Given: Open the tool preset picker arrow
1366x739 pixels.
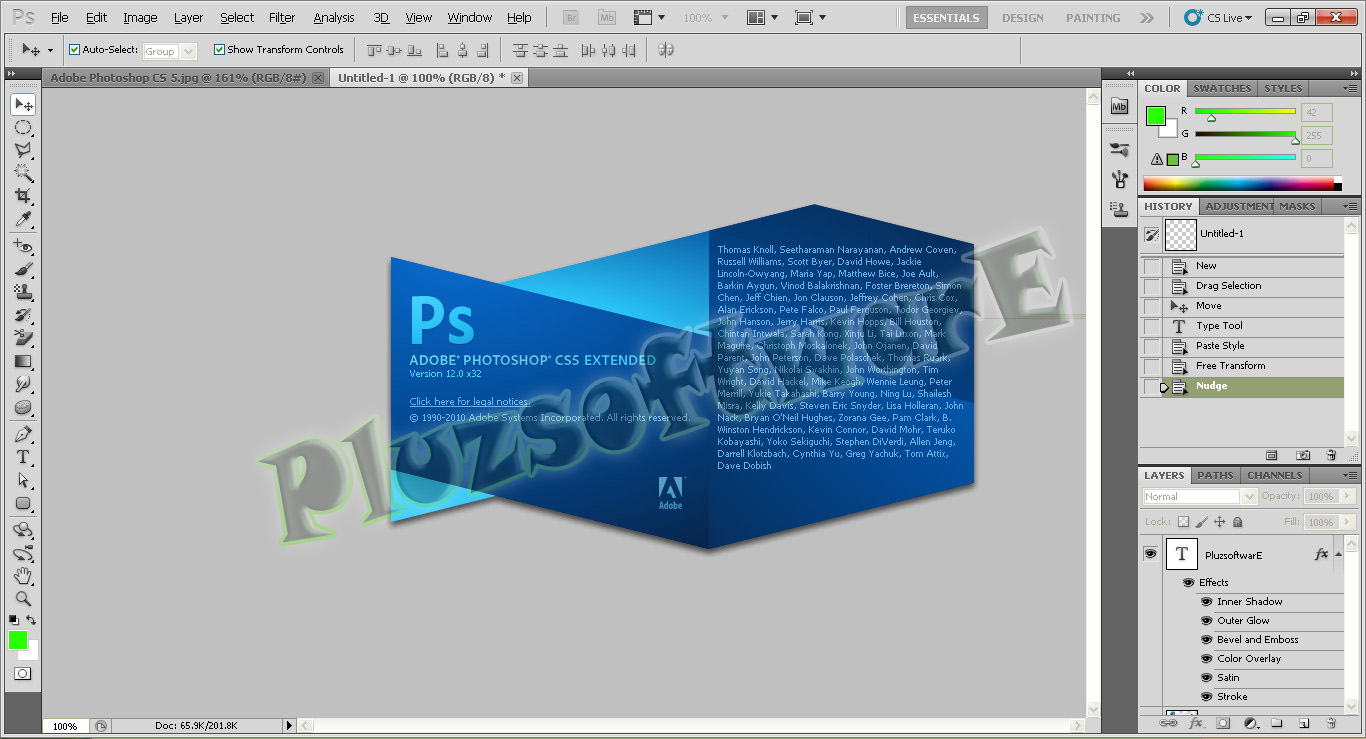Looking at the screenshot, I should click(50, 50).
